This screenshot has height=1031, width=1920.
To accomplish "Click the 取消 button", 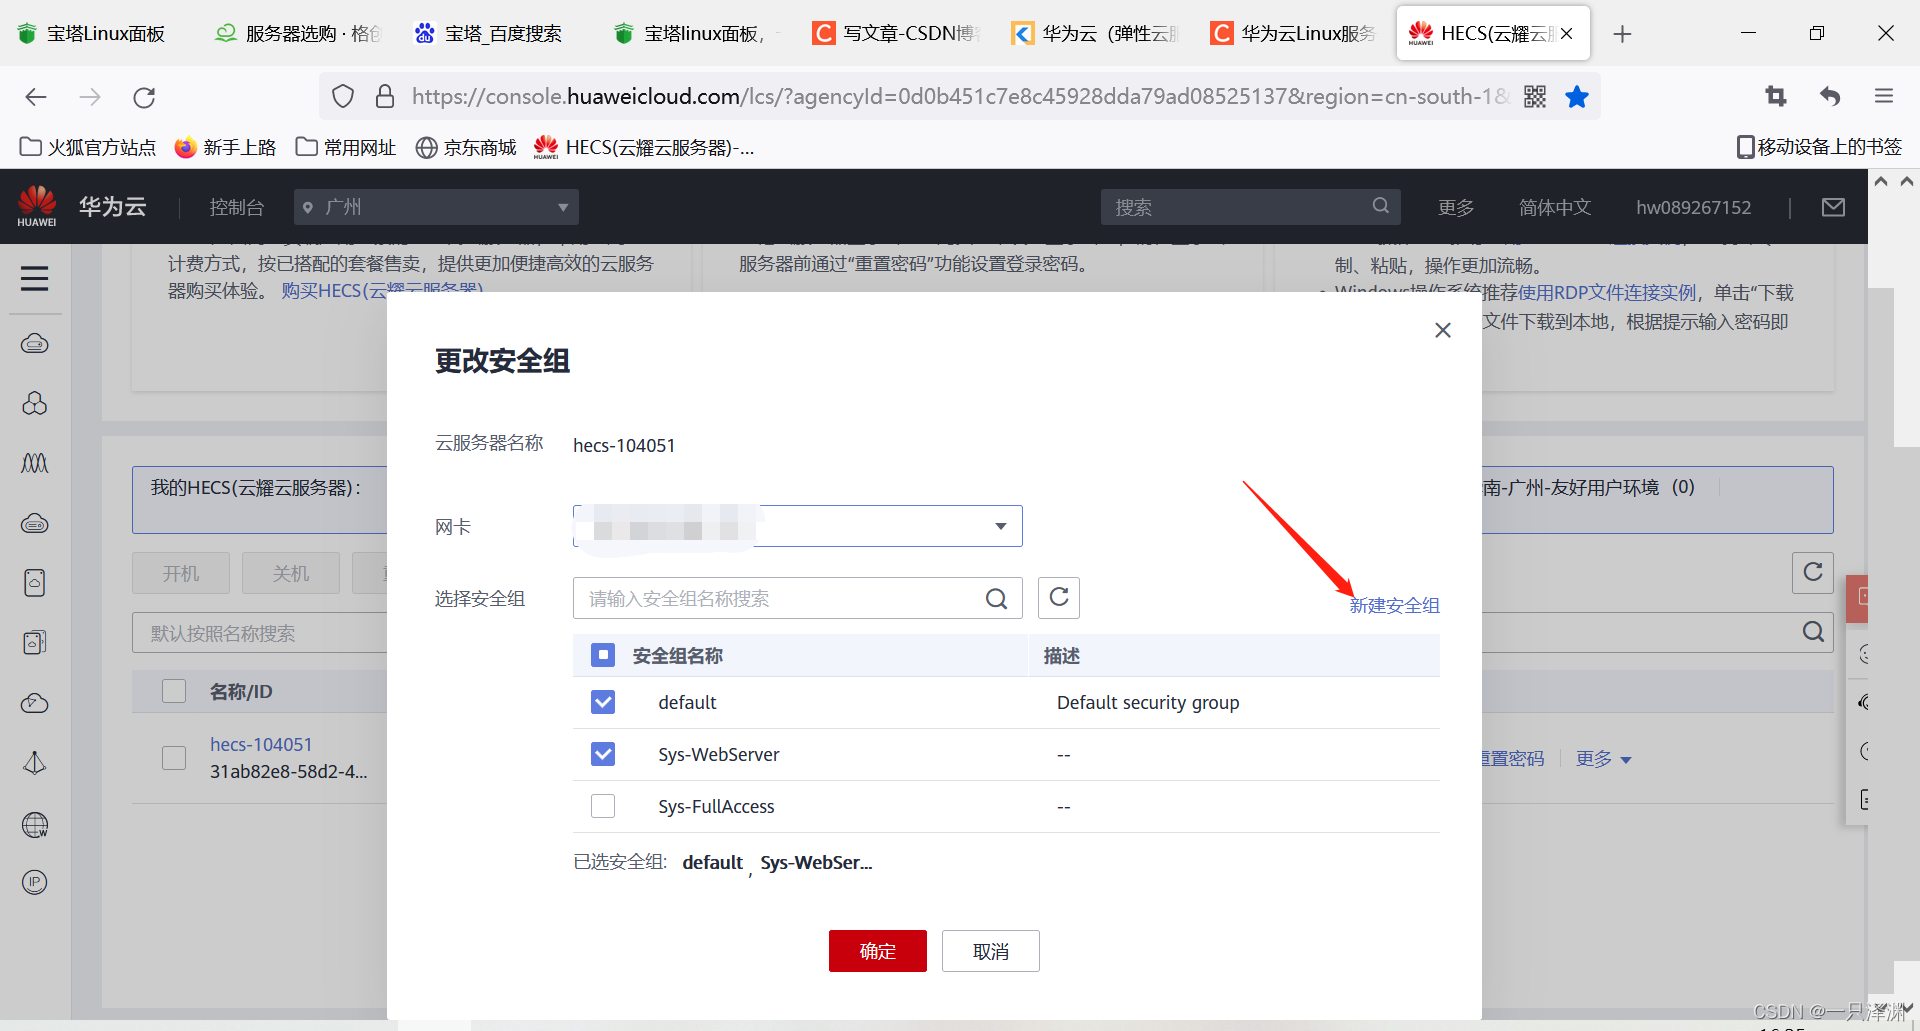I will (991, 951).
